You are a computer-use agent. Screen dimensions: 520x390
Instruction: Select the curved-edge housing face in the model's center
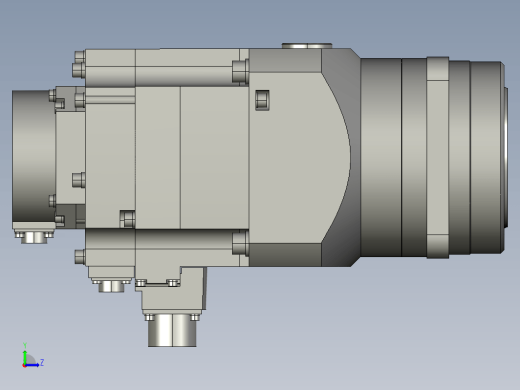pyautogui.click(x=299, y=157)
